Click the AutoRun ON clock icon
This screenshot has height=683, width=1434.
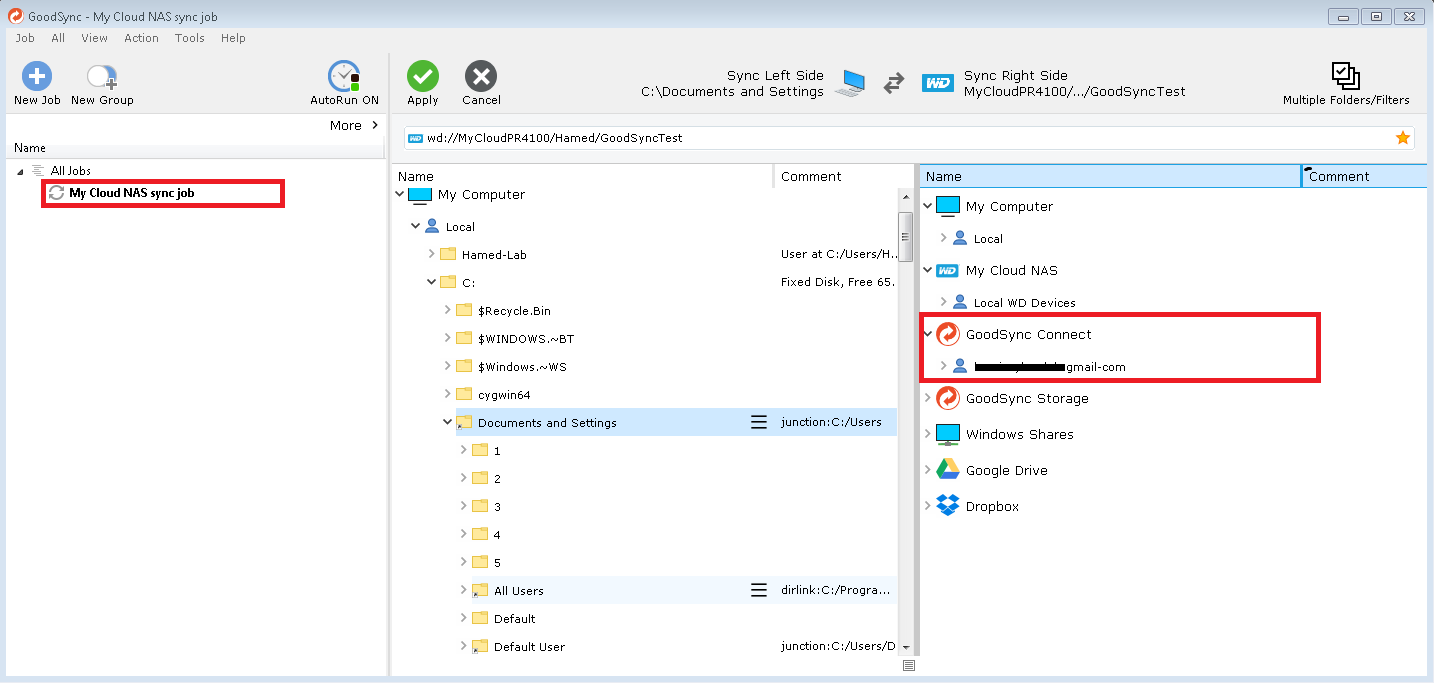[343, 75]
